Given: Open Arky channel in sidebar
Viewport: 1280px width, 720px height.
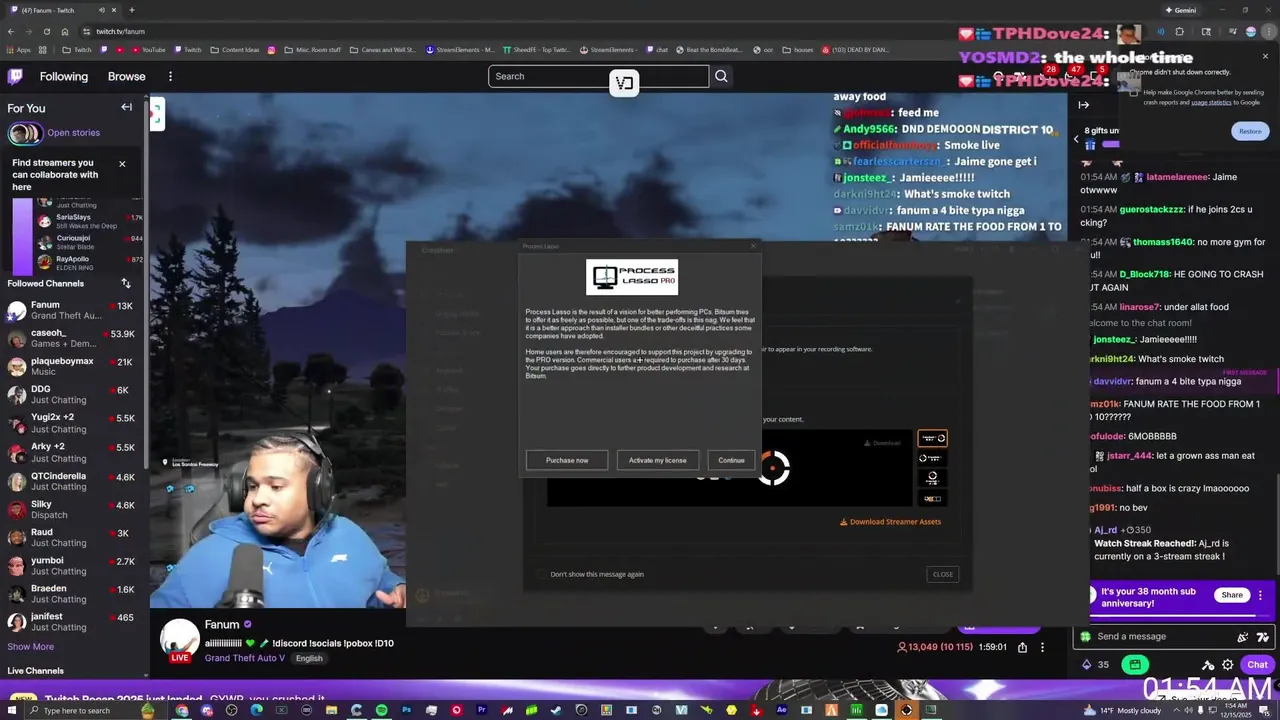Looking at the screenshot, I should 74,452.
